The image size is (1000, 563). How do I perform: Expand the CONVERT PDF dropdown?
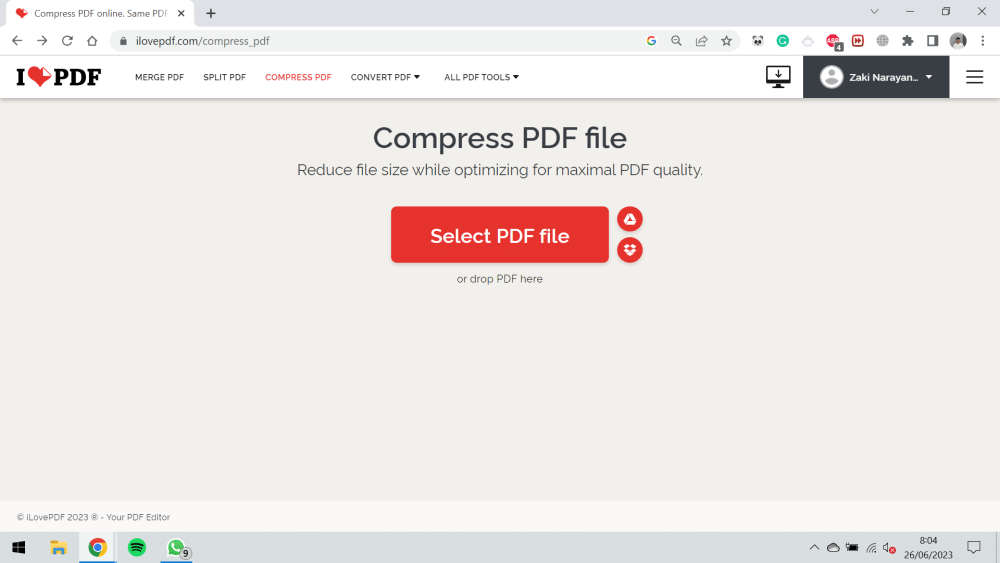(x=385, y=77)
